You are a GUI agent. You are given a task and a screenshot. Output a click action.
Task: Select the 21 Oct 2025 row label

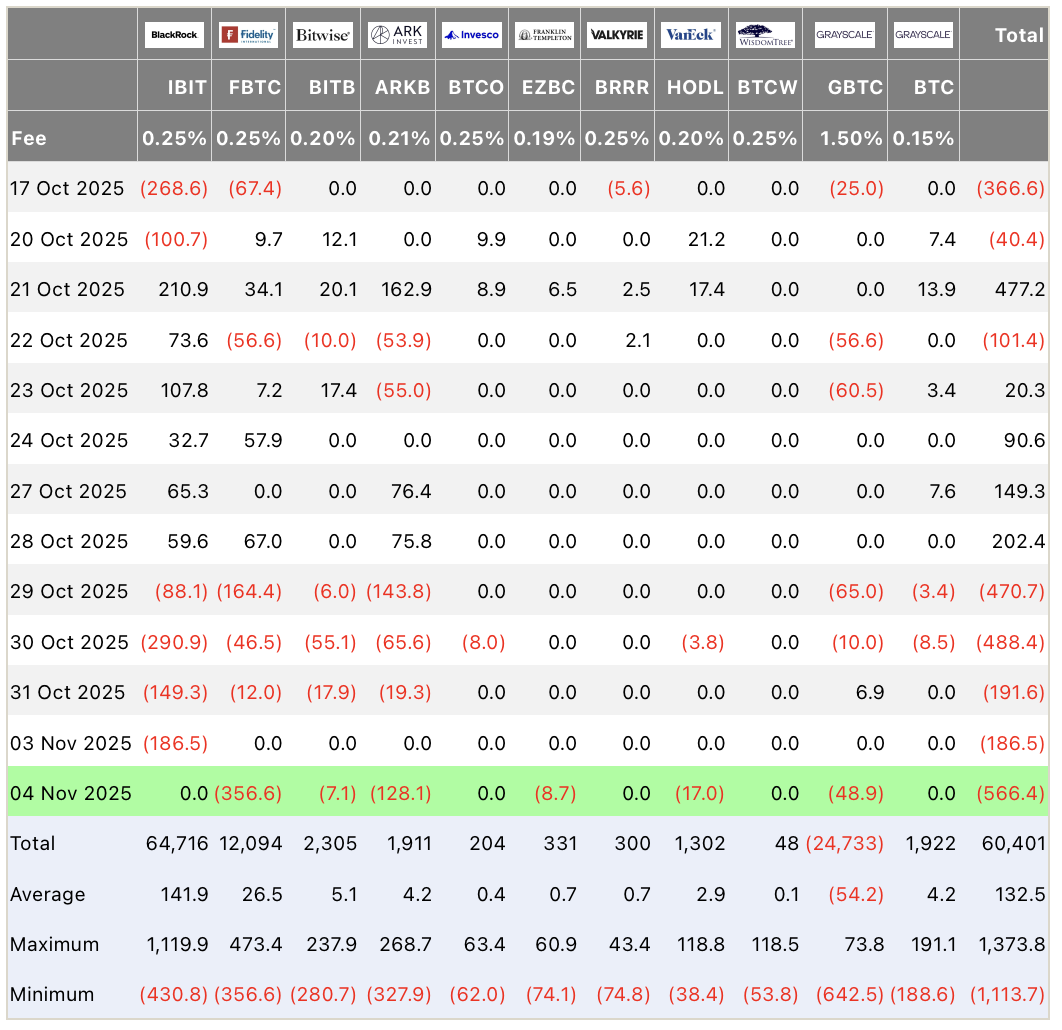67,289
